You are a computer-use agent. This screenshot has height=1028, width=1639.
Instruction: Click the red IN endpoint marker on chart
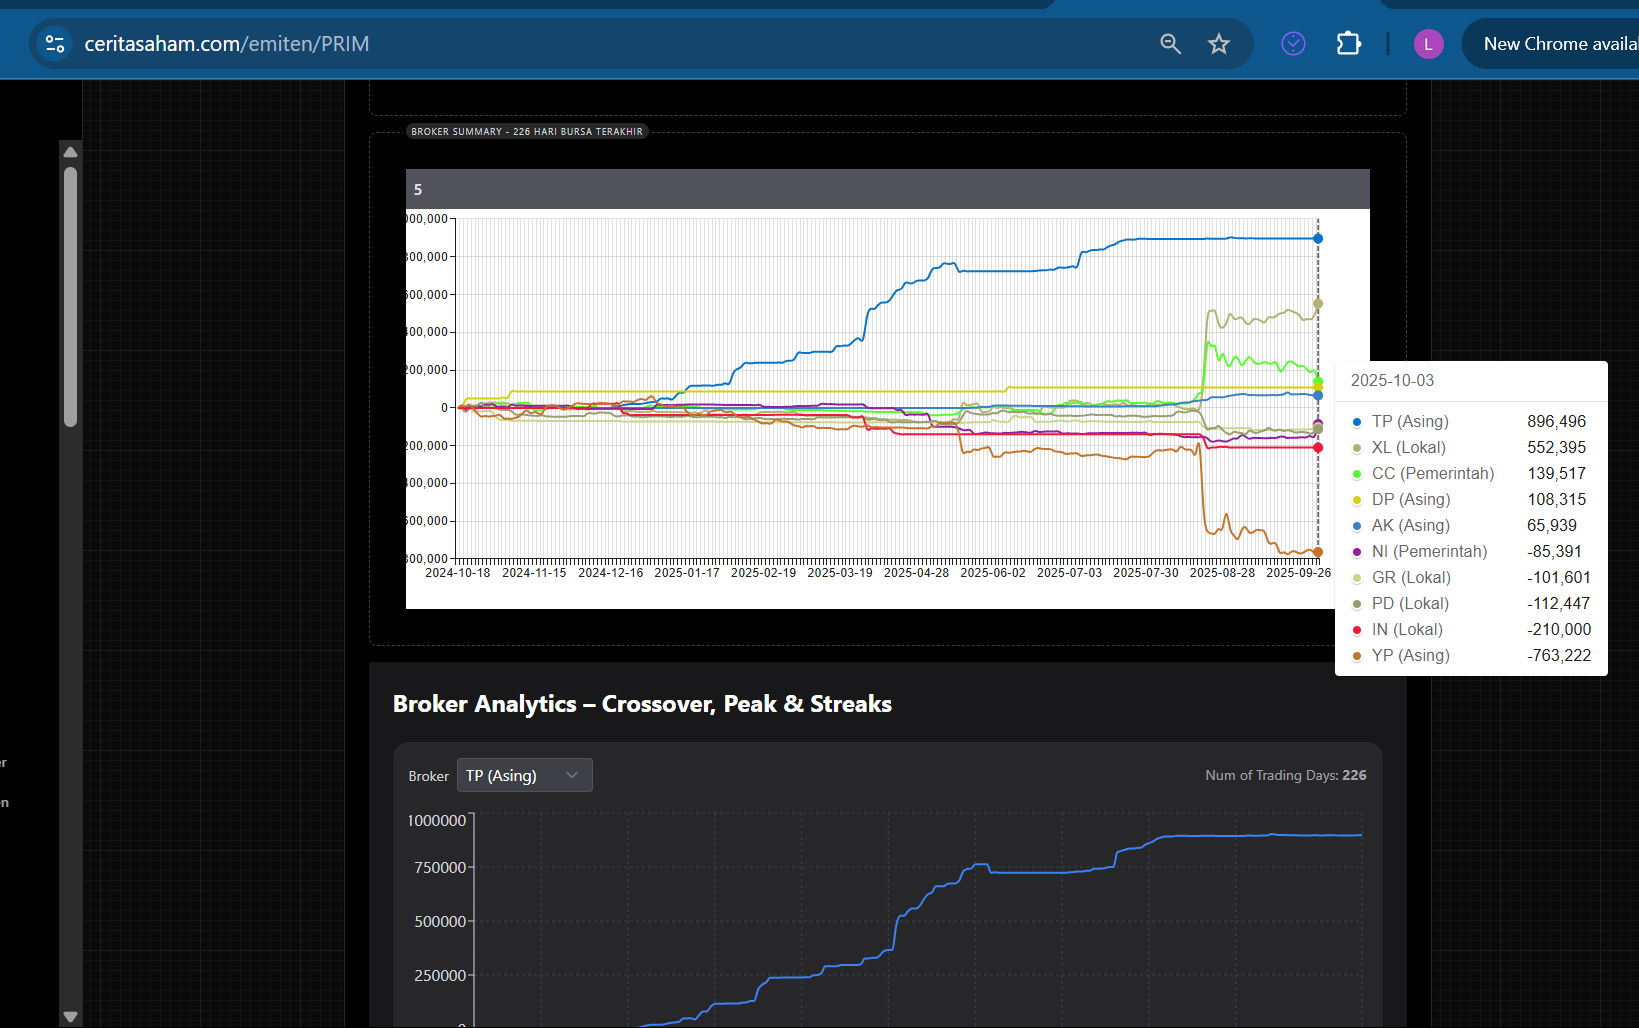point(1318,448)
